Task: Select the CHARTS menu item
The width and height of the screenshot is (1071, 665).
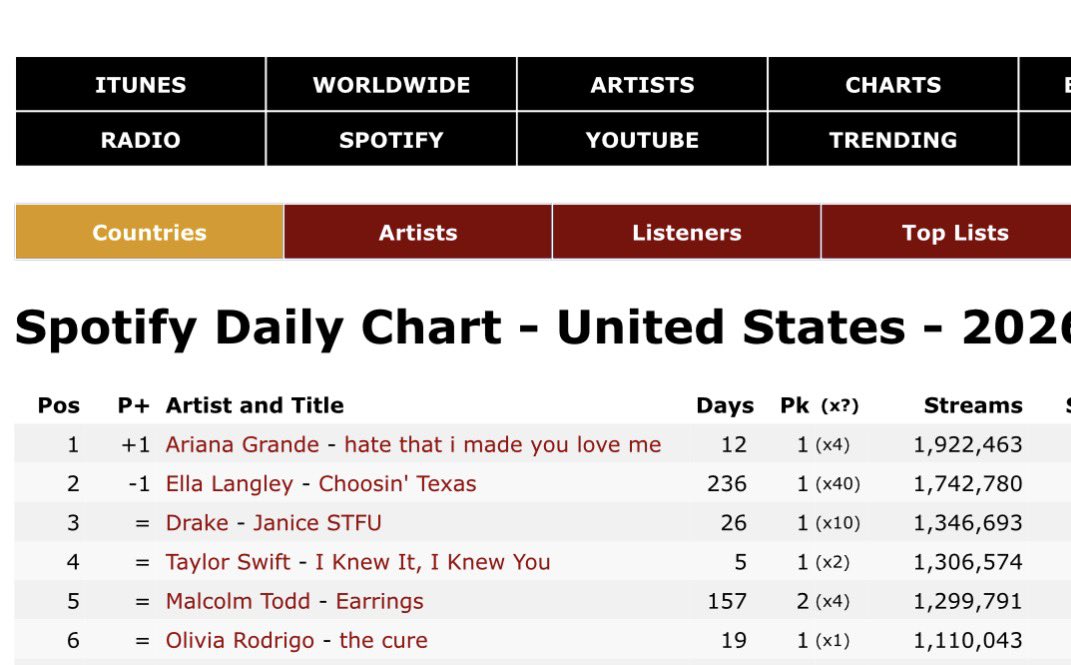Action: click(x=893, y=84)
